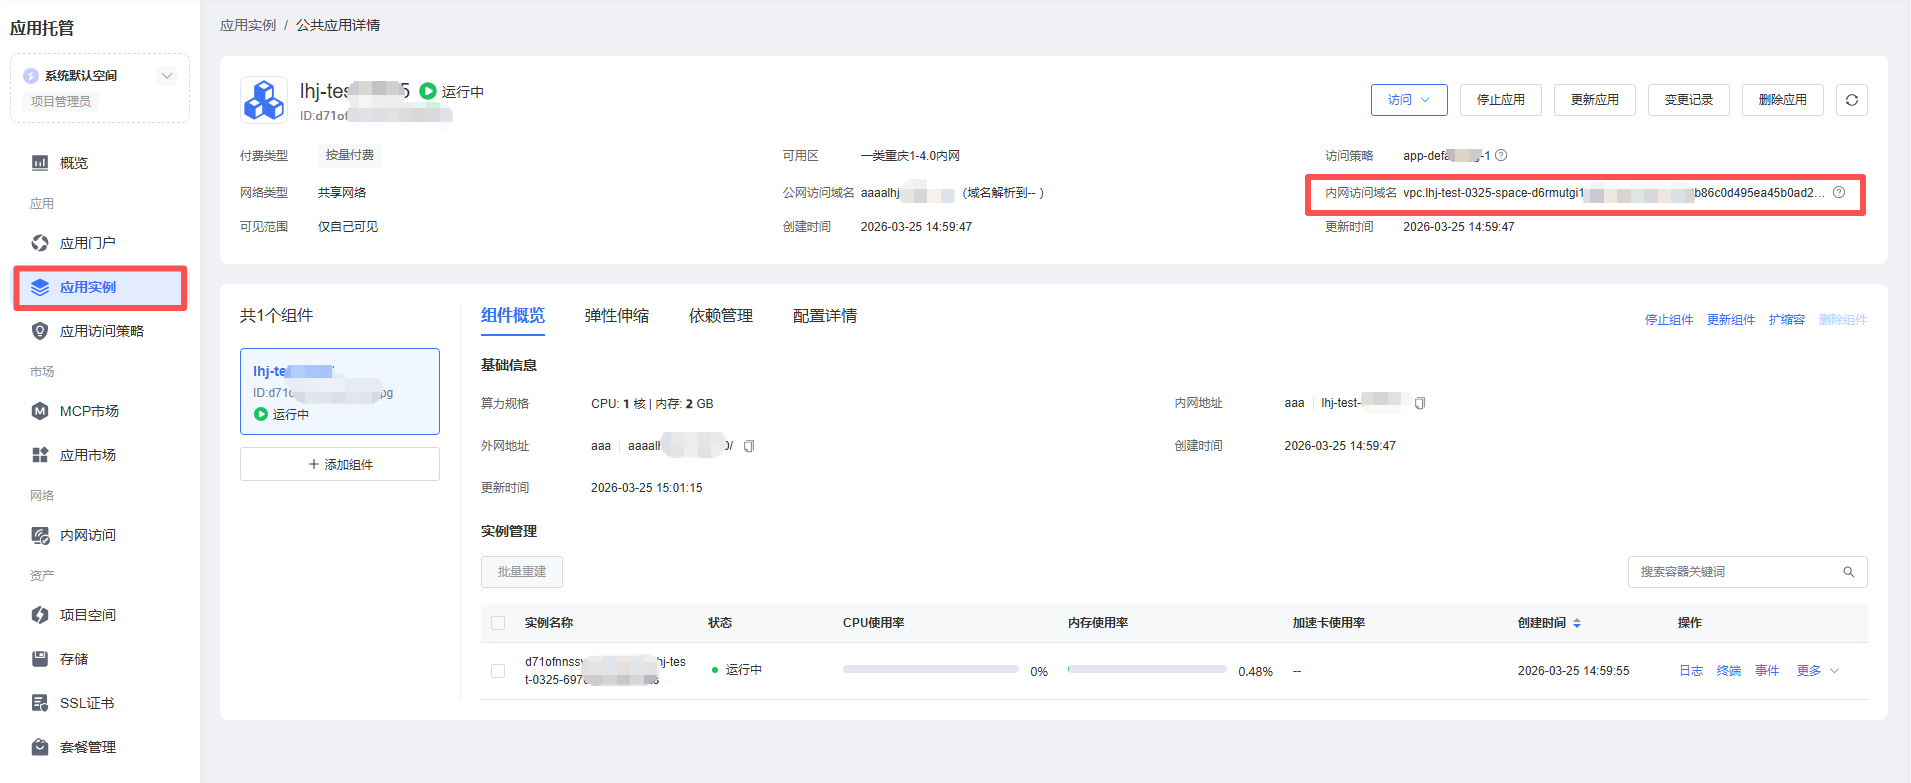Switch to the 配置详情 tab
The height and width of the screenshot is (783, 1911).
824,316
